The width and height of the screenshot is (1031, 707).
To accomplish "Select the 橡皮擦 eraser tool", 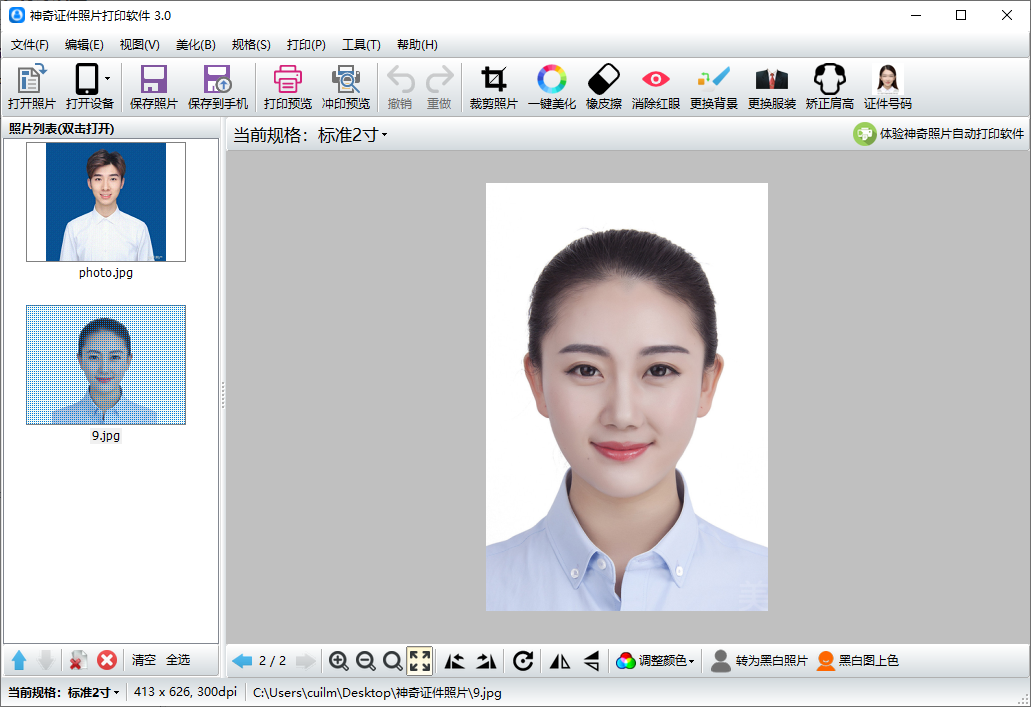I will pyautogui.click(x=603, y=87).
